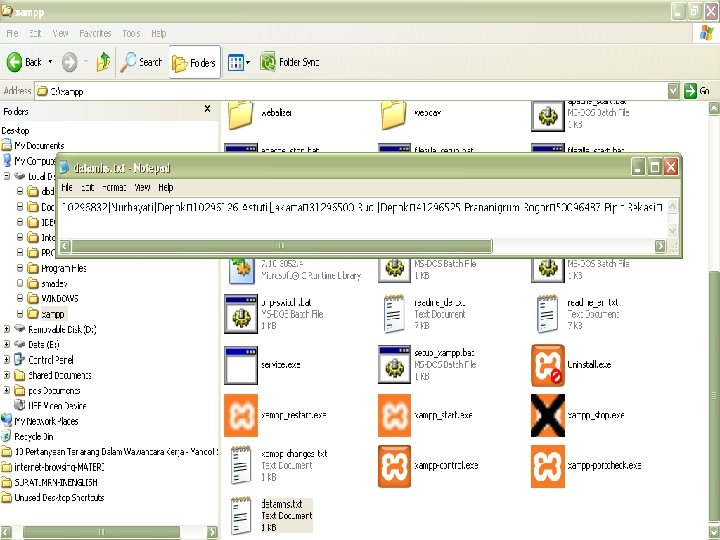Select the setup_xampp.bat icon

click(x=394, y=365)
